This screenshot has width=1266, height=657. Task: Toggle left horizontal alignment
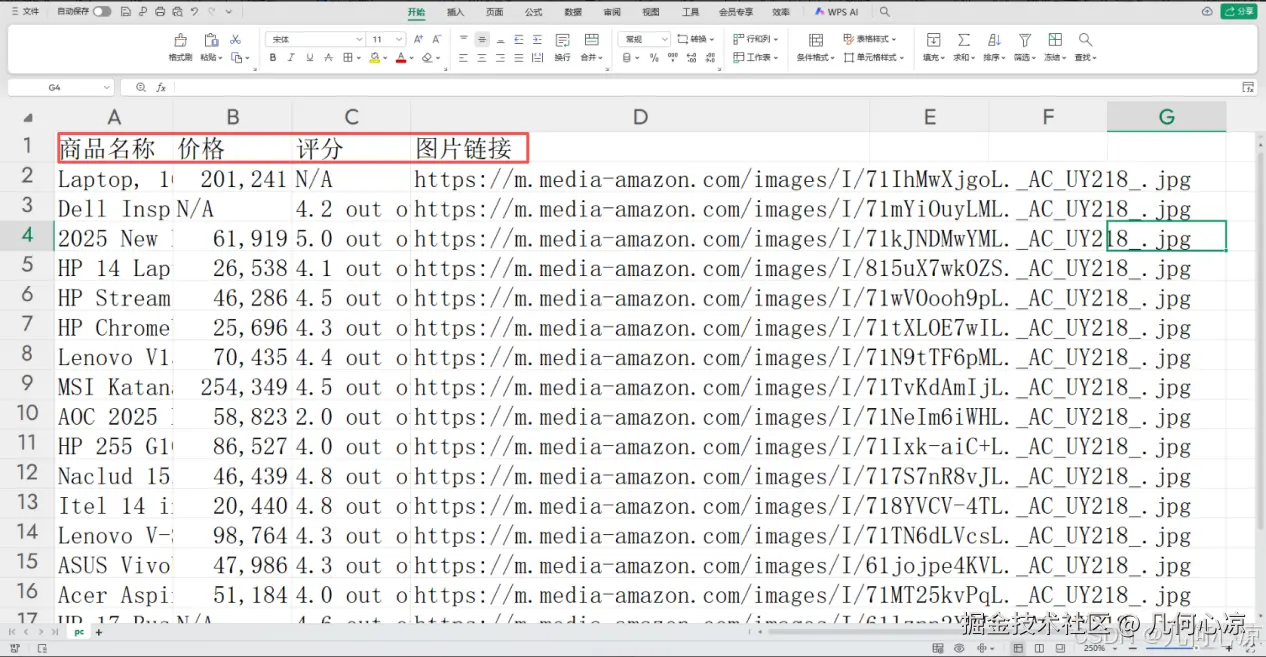(x=463, y=57)
